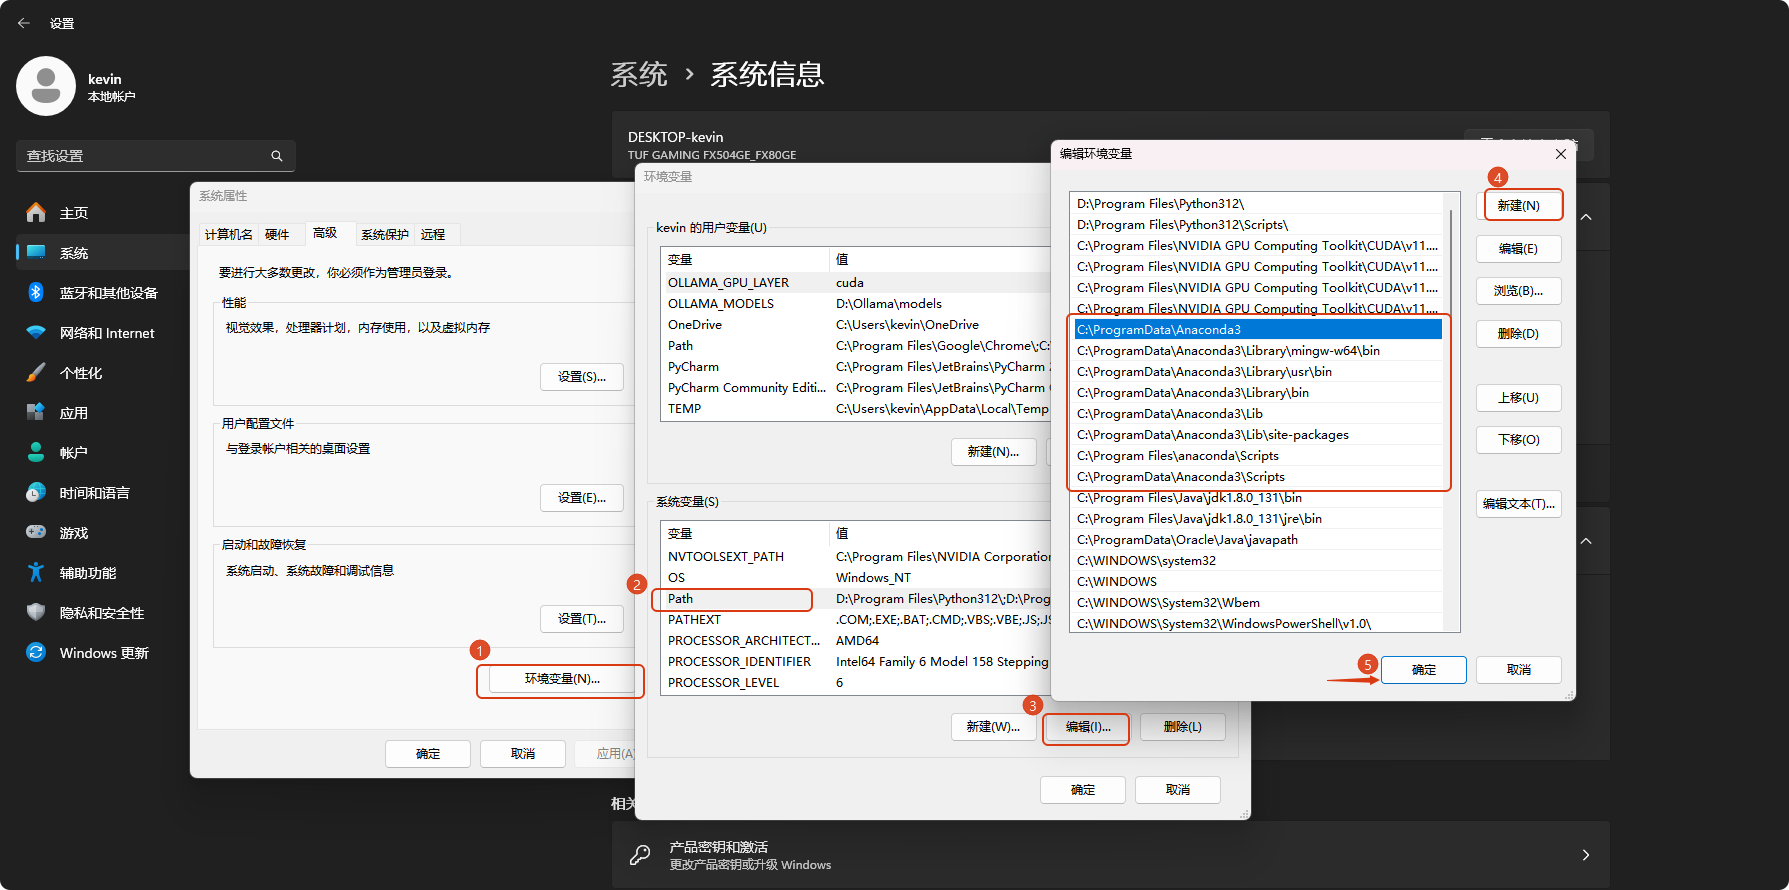The height and width of the screenshot is (890, 1789).
Task: Collapse the upper section chevron at right
Action: [x=1586, y=217]
